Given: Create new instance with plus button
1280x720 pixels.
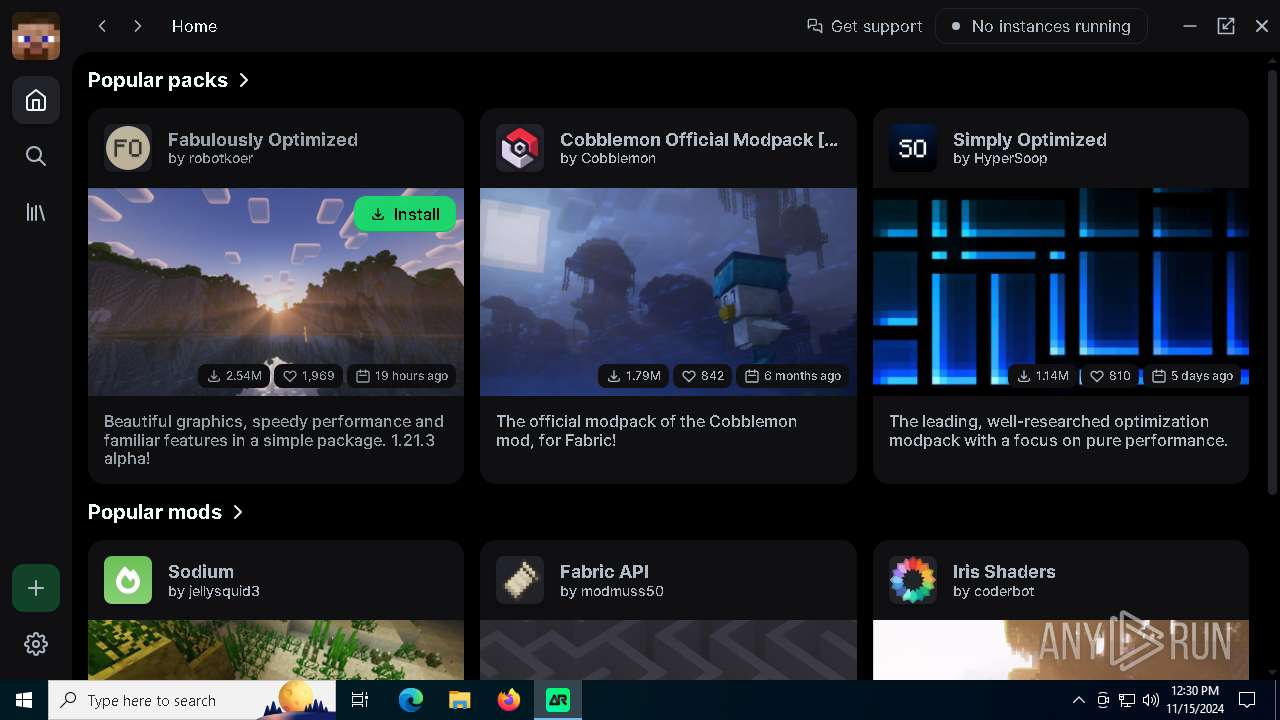Looking at the screenshot, I should click(36, 588).
